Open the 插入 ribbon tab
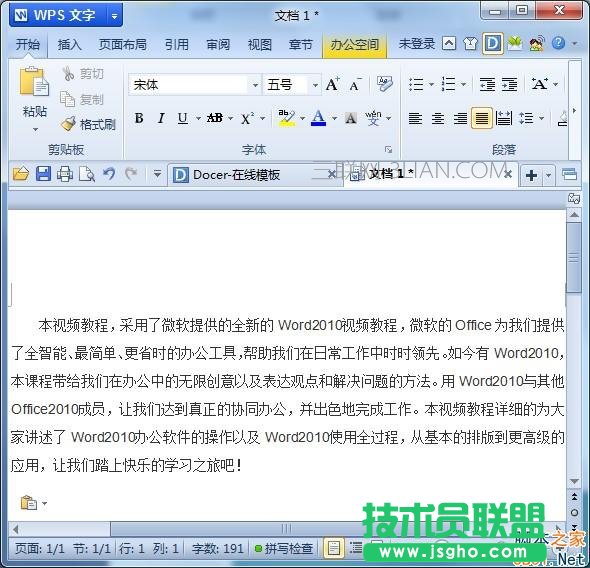590x568 pixels. (69, 45)
